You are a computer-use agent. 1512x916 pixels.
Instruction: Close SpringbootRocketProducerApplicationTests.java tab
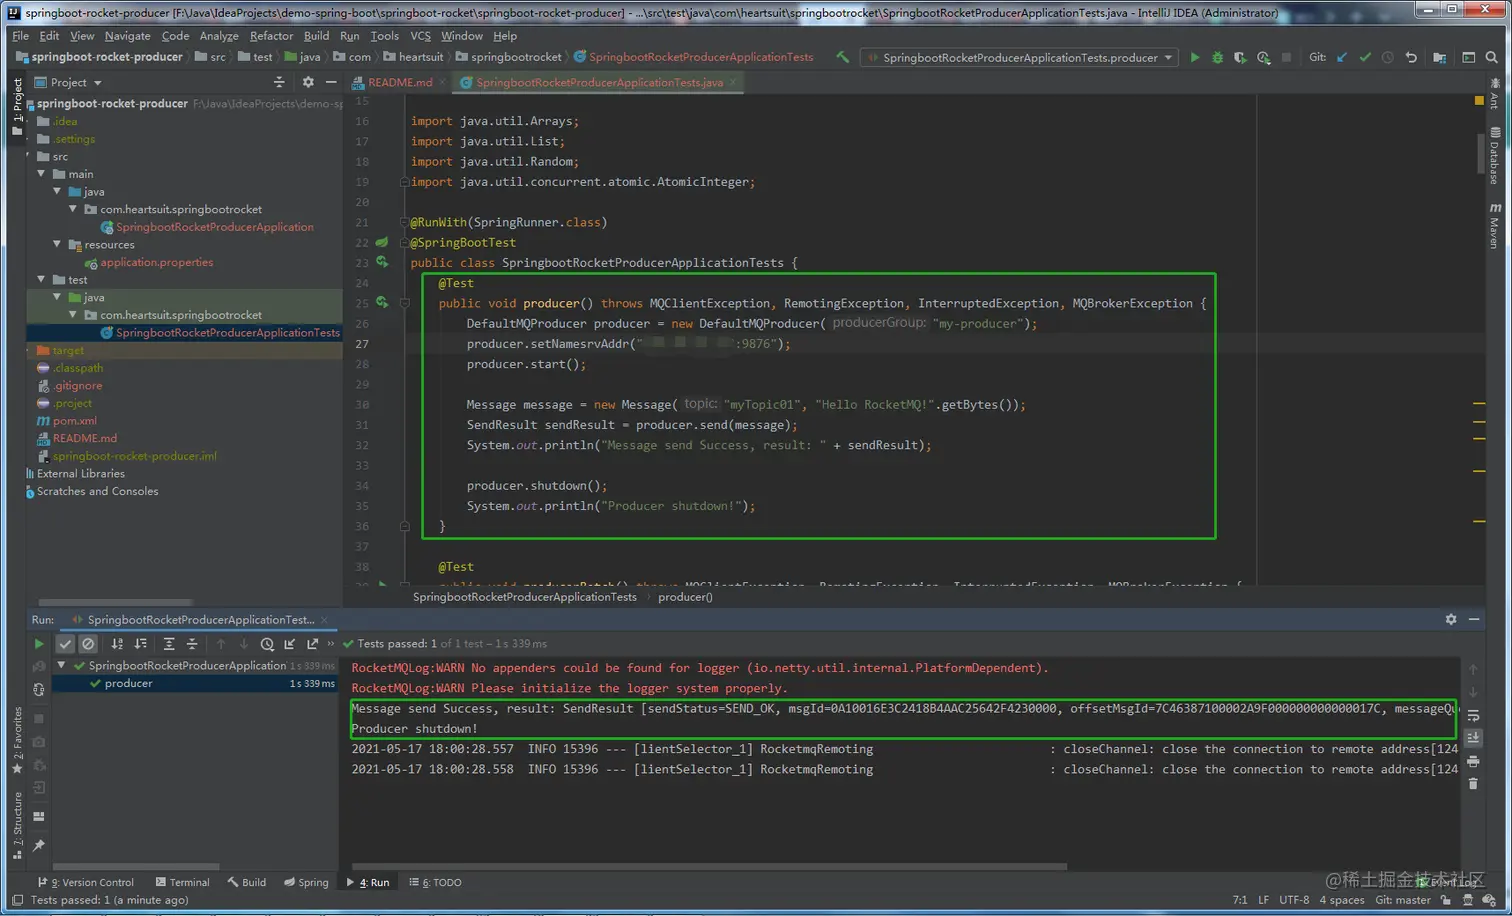733,82
